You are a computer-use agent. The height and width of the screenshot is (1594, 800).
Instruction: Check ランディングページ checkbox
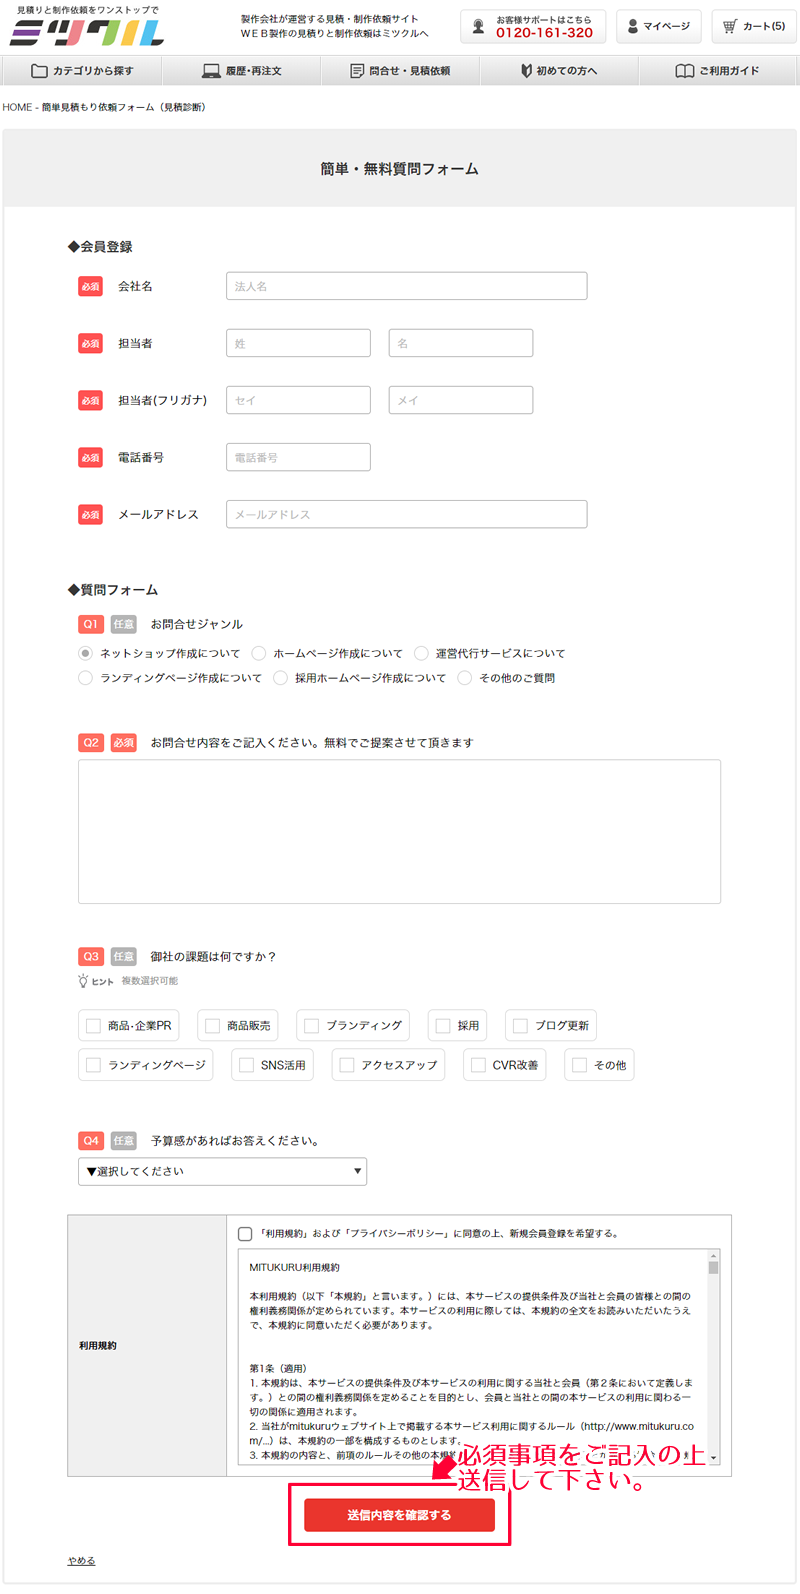[x=93, y=1065]
